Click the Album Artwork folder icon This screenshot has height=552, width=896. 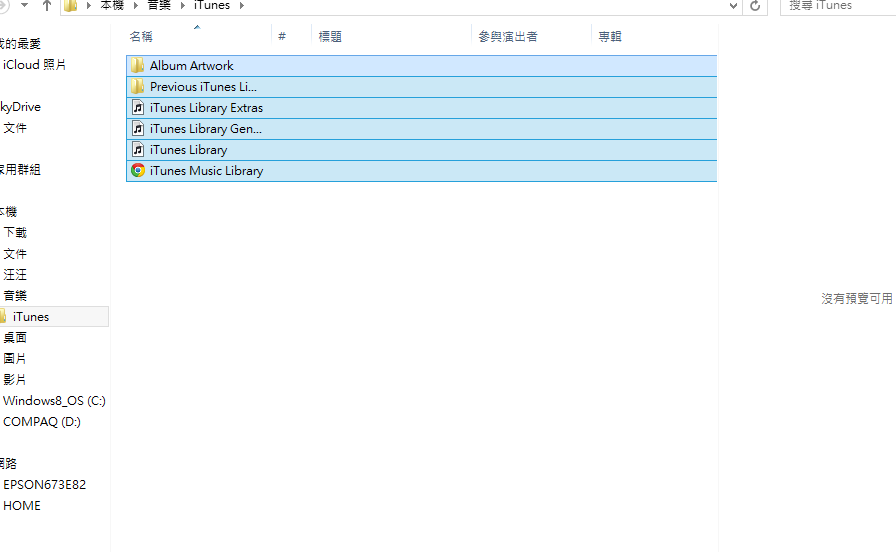pos(137,65)
